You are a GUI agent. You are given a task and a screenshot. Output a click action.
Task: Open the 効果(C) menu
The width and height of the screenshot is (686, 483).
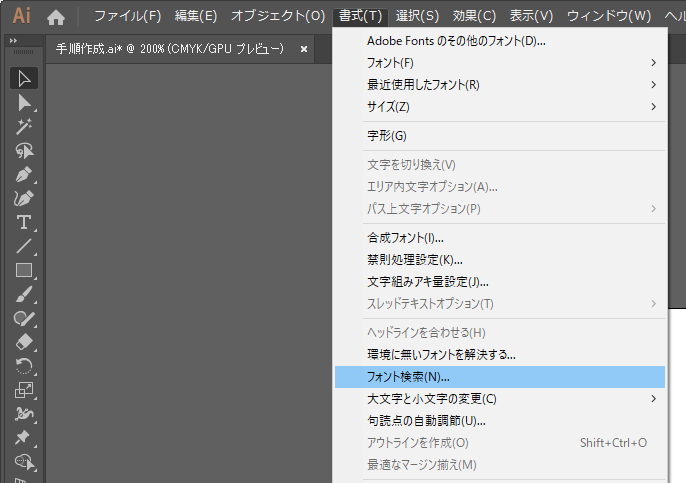474,16
